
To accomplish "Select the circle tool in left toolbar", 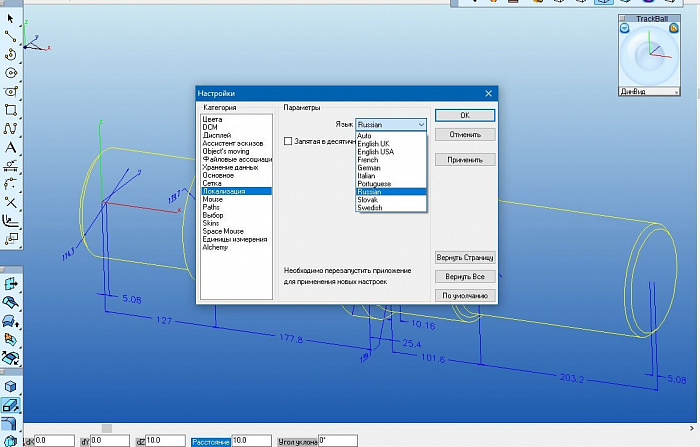I will (10, 73).
